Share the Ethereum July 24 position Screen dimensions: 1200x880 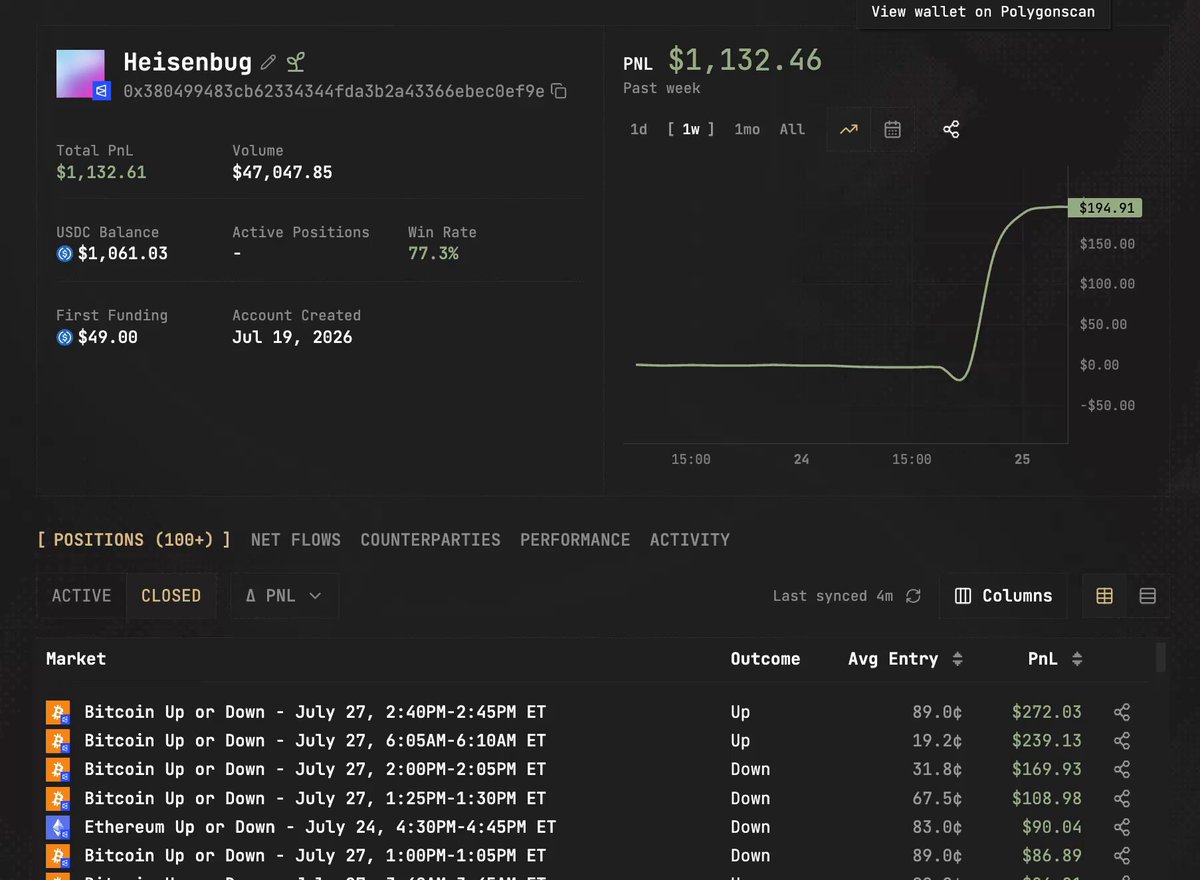tap(1122, 827)
